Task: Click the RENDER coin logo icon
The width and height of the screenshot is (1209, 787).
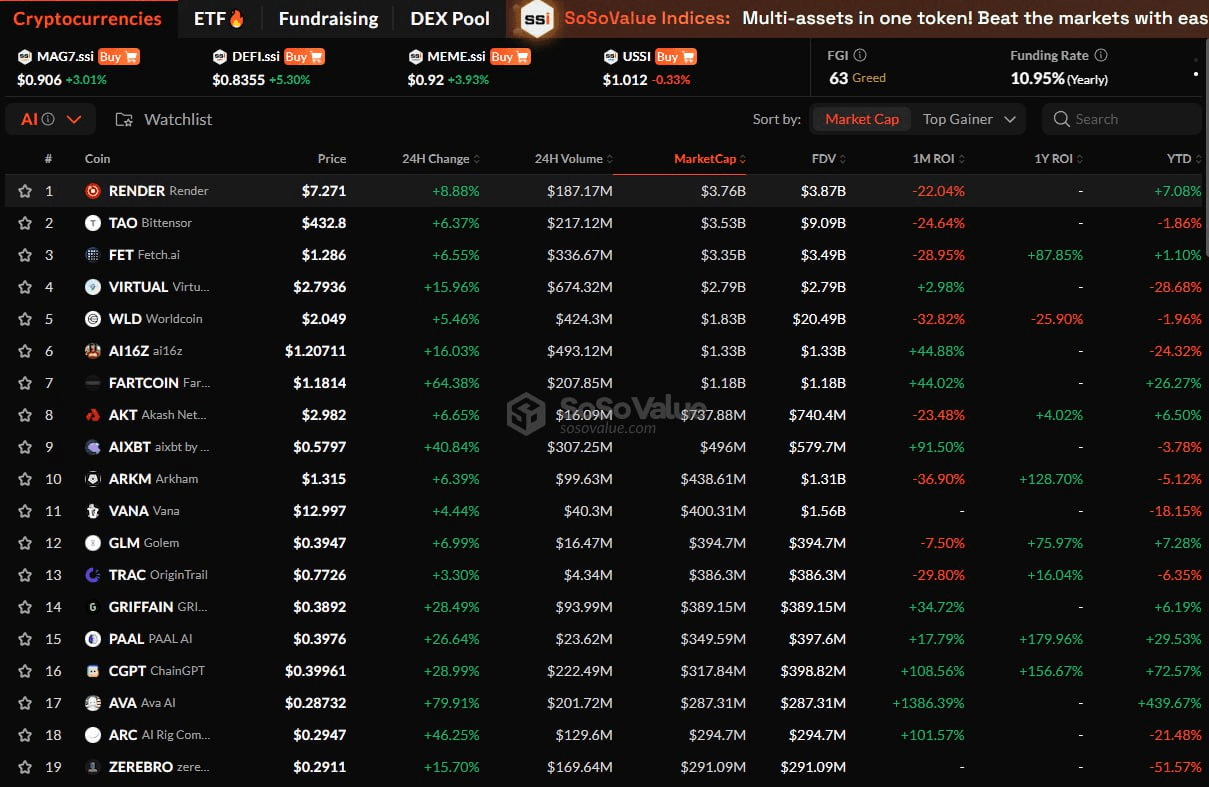Action: point(92,191)
